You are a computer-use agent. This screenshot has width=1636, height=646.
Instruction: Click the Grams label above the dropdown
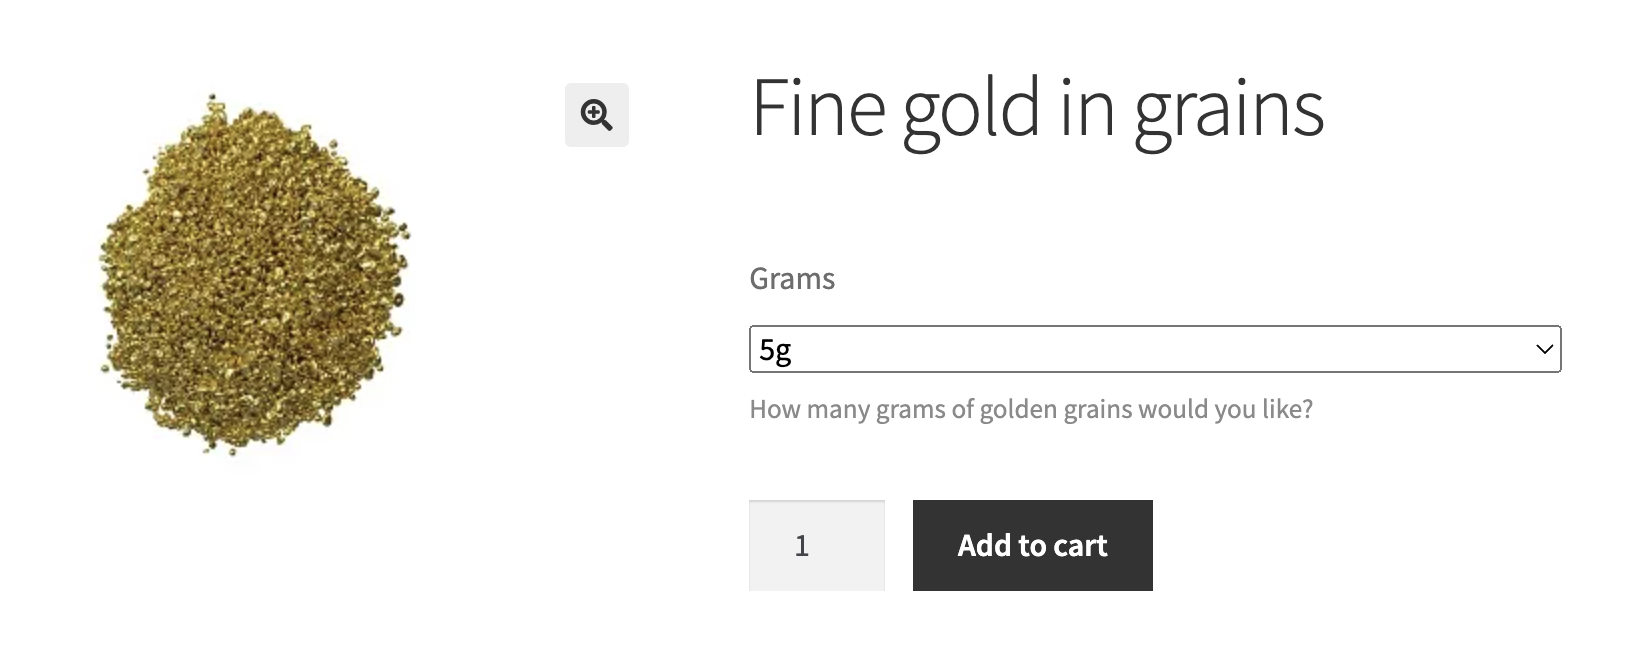tap(792, 278)
